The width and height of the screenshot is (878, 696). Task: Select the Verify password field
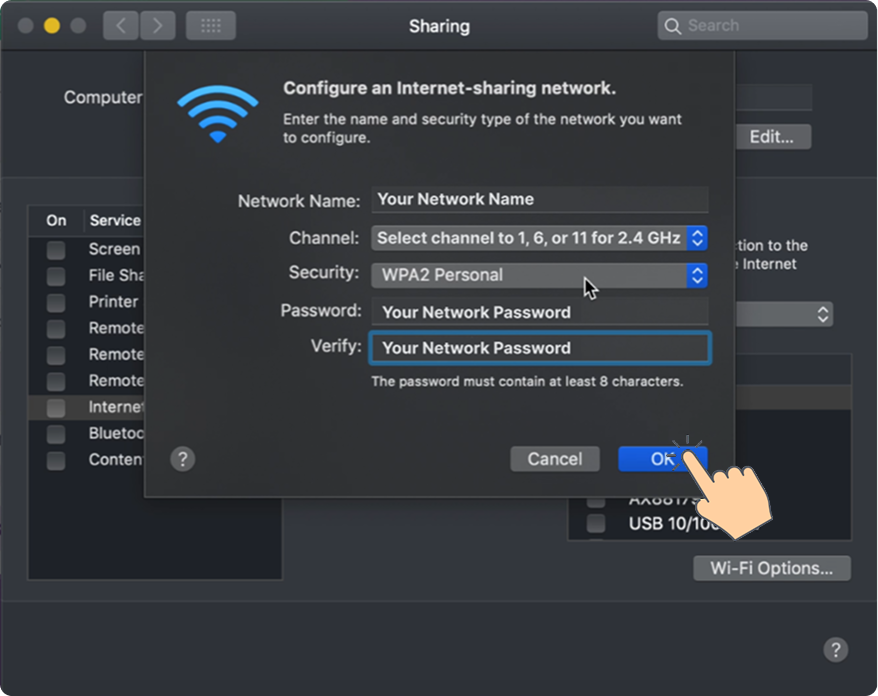(539, 348)
